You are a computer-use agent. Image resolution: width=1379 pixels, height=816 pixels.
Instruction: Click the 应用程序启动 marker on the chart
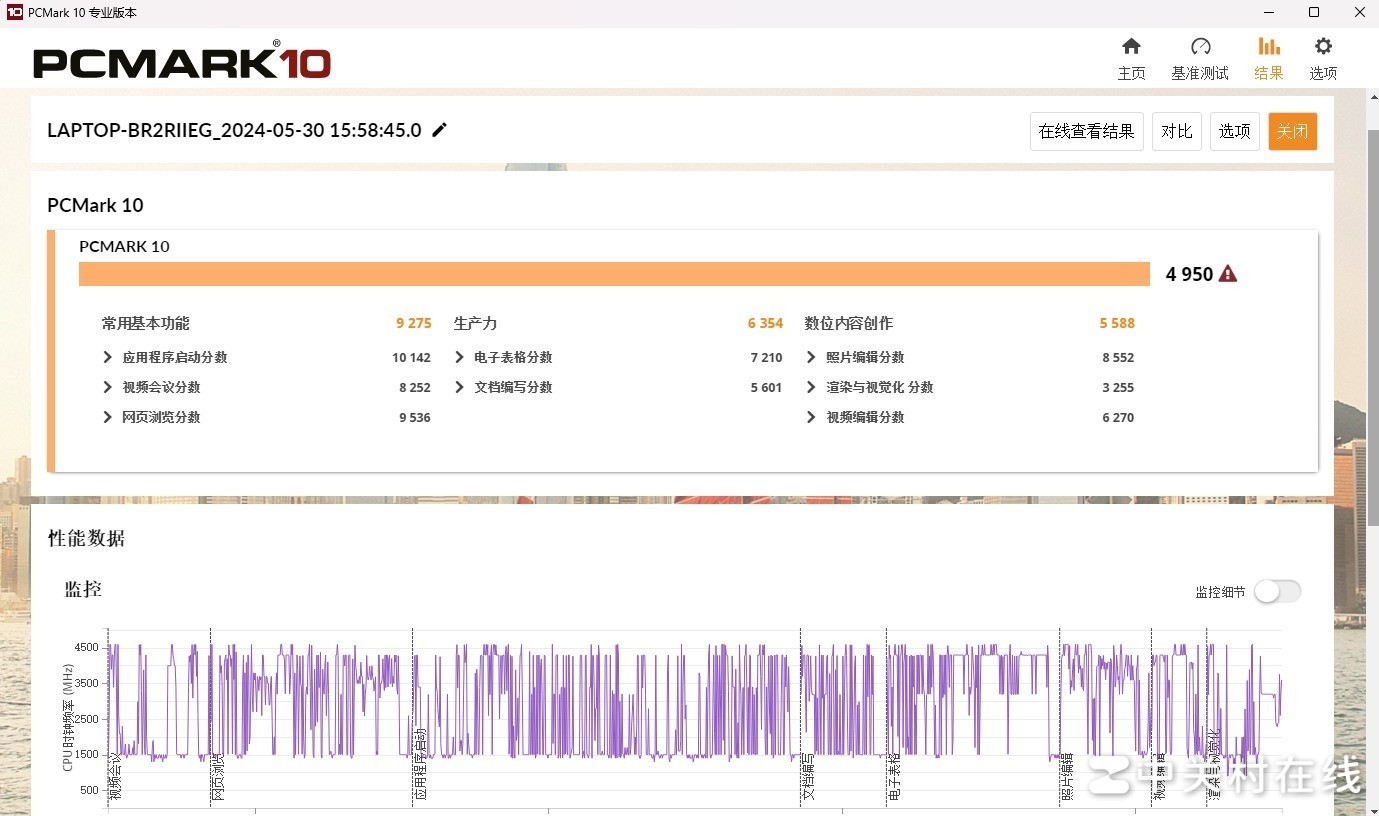click(x=420, y=765)
